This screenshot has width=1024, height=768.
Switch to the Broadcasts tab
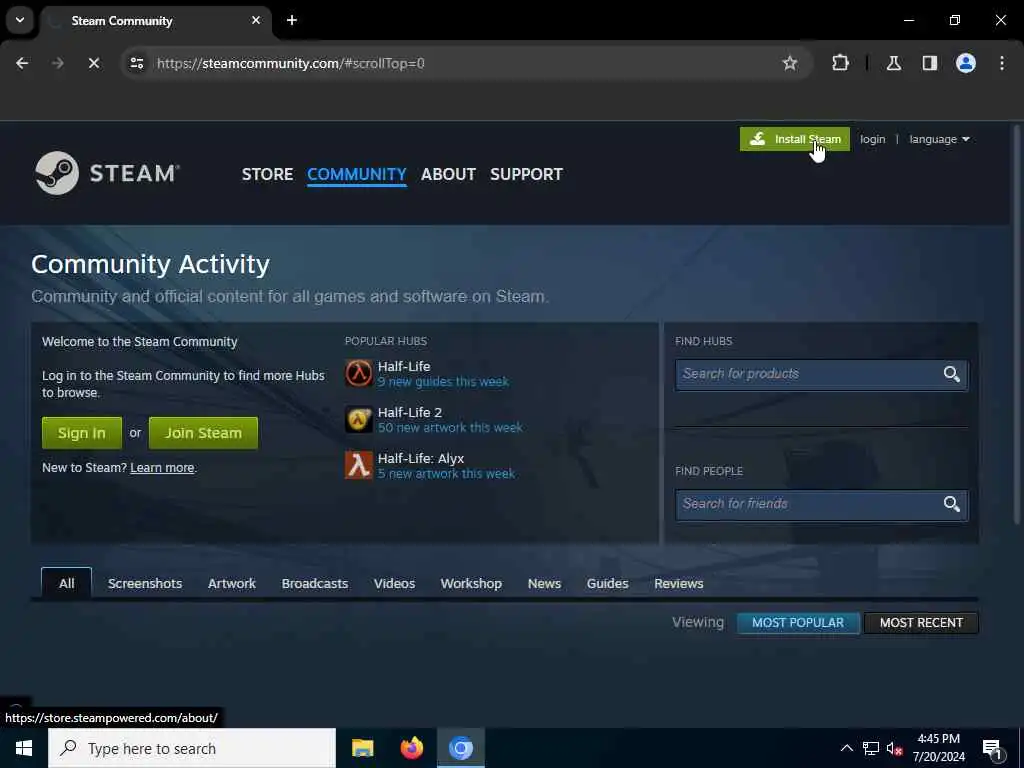[315, 584]
